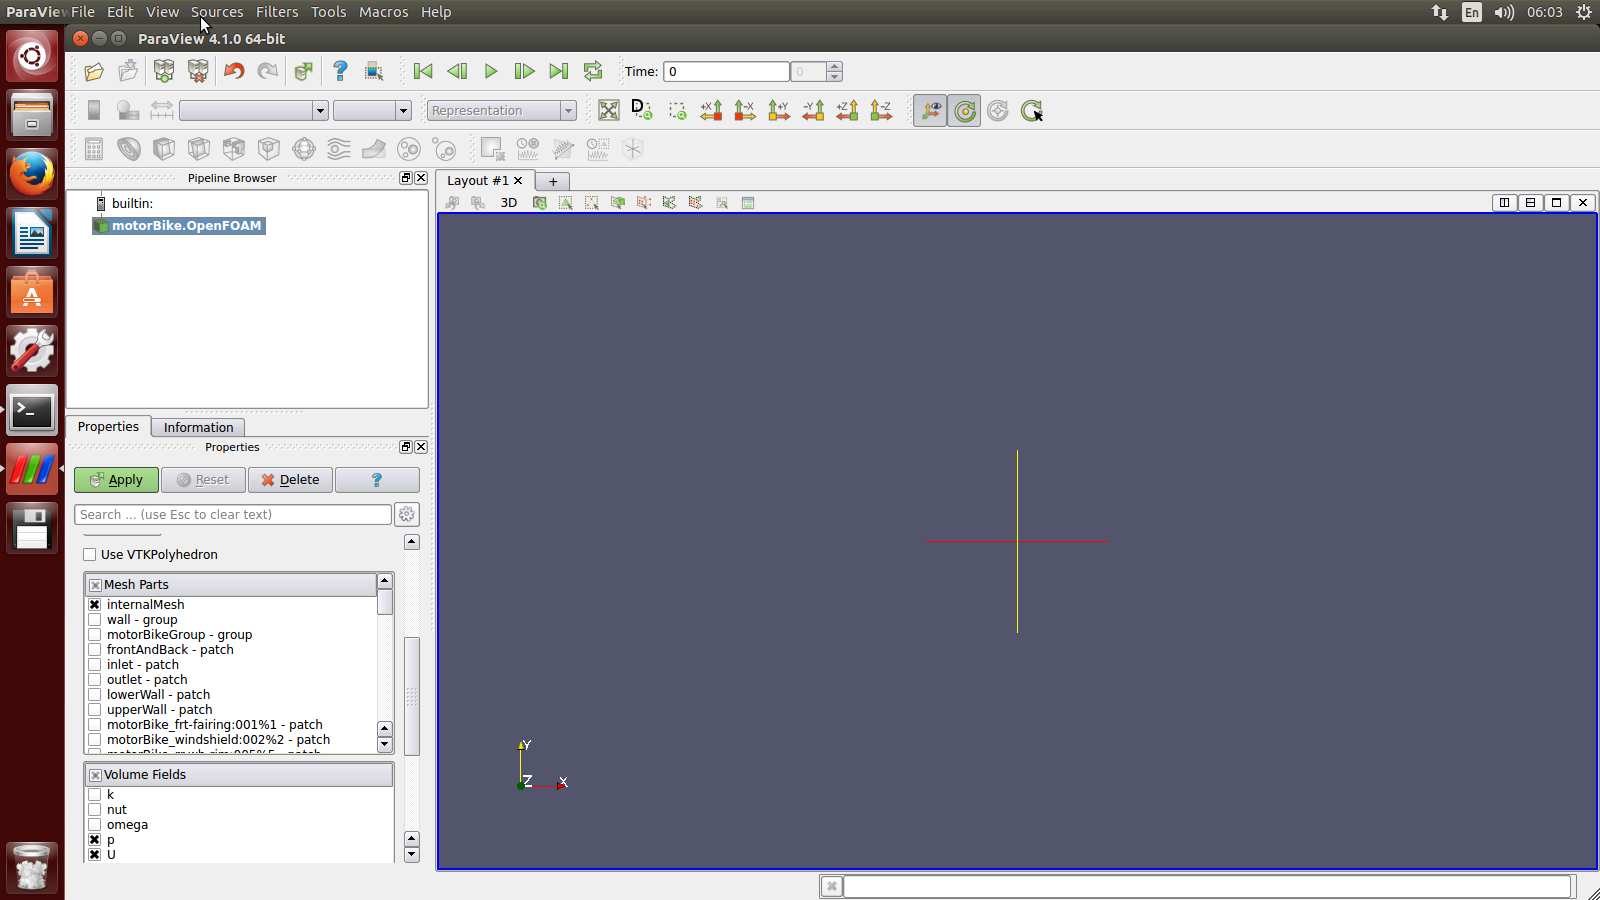This screenshot has width=1600, height=900.
Task: Click the Open file toolbar icon
Action: pyautogui.click(x=94, y=71)
